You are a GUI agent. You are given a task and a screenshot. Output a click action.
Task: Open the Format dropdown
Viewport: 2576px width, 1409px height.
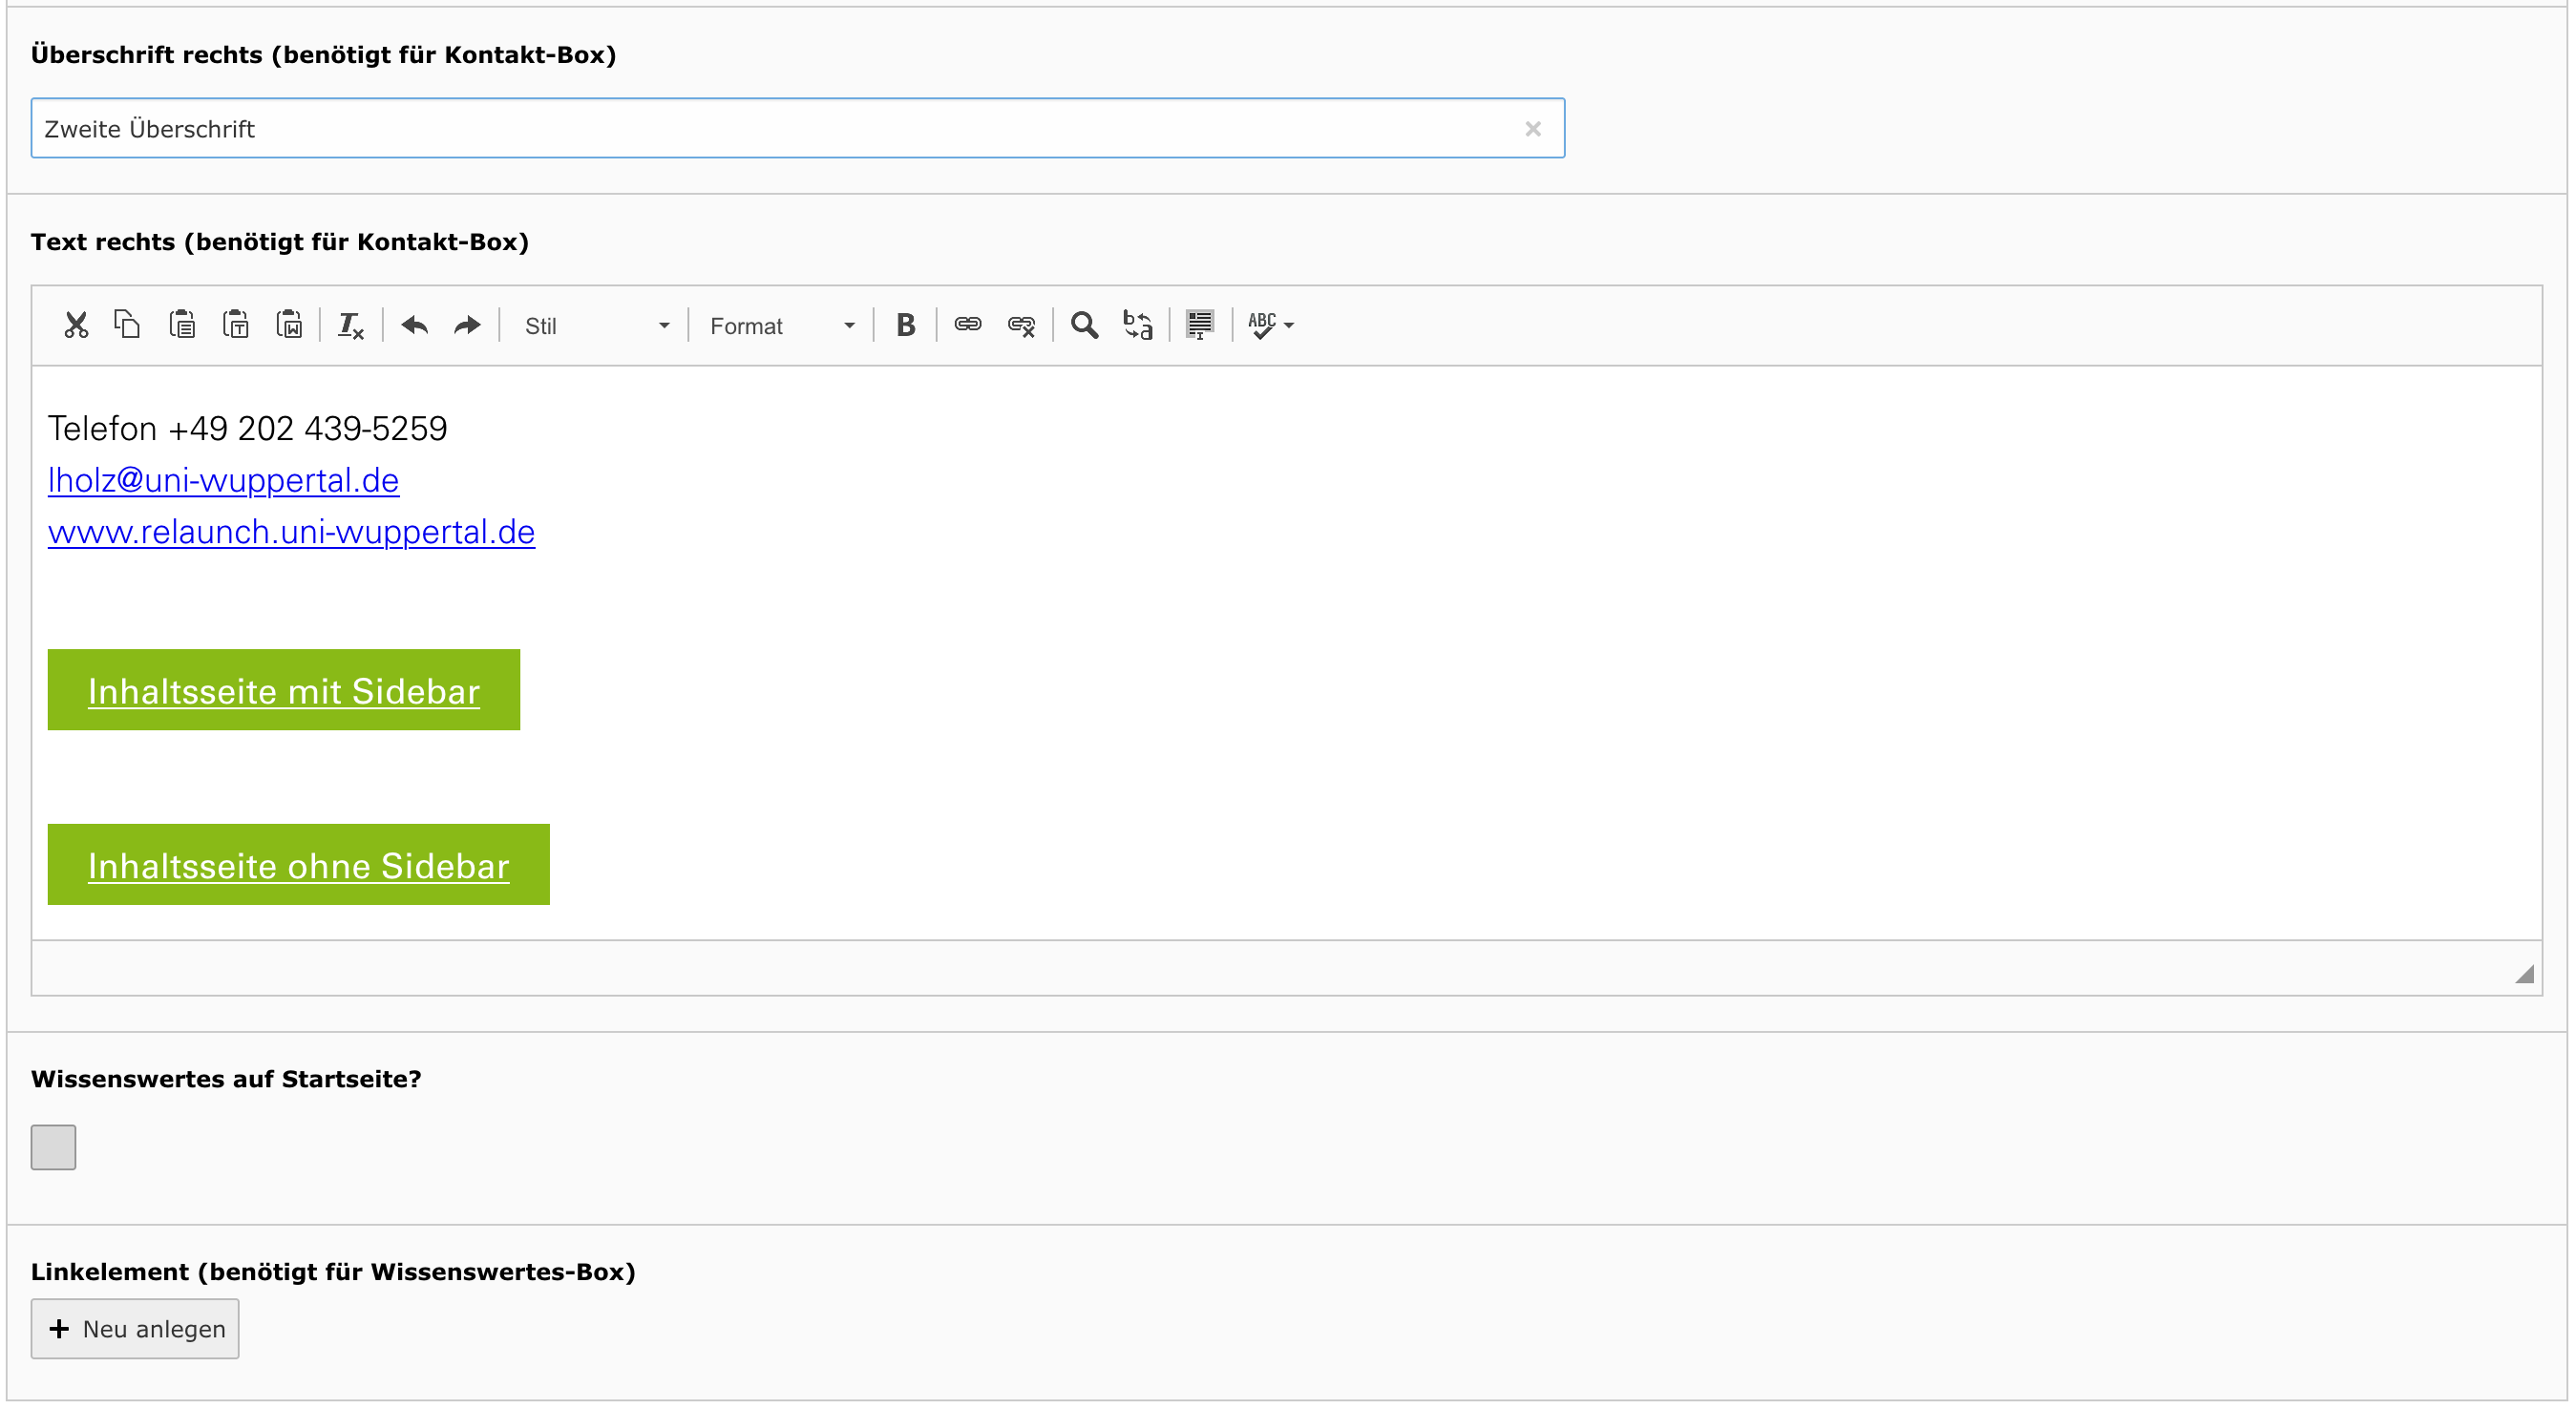tap(781, 326)
